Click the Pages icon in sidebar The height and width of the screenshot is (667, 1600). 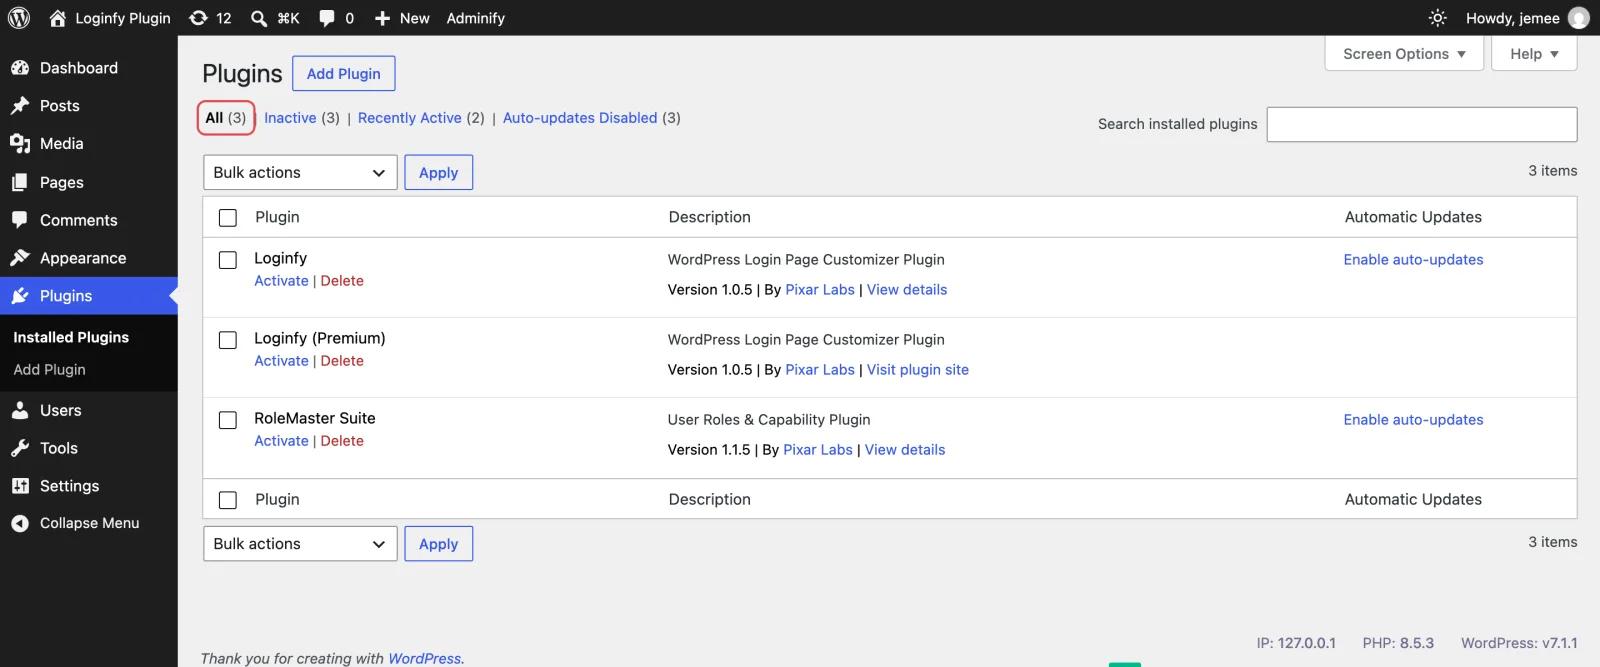[20, 182]
